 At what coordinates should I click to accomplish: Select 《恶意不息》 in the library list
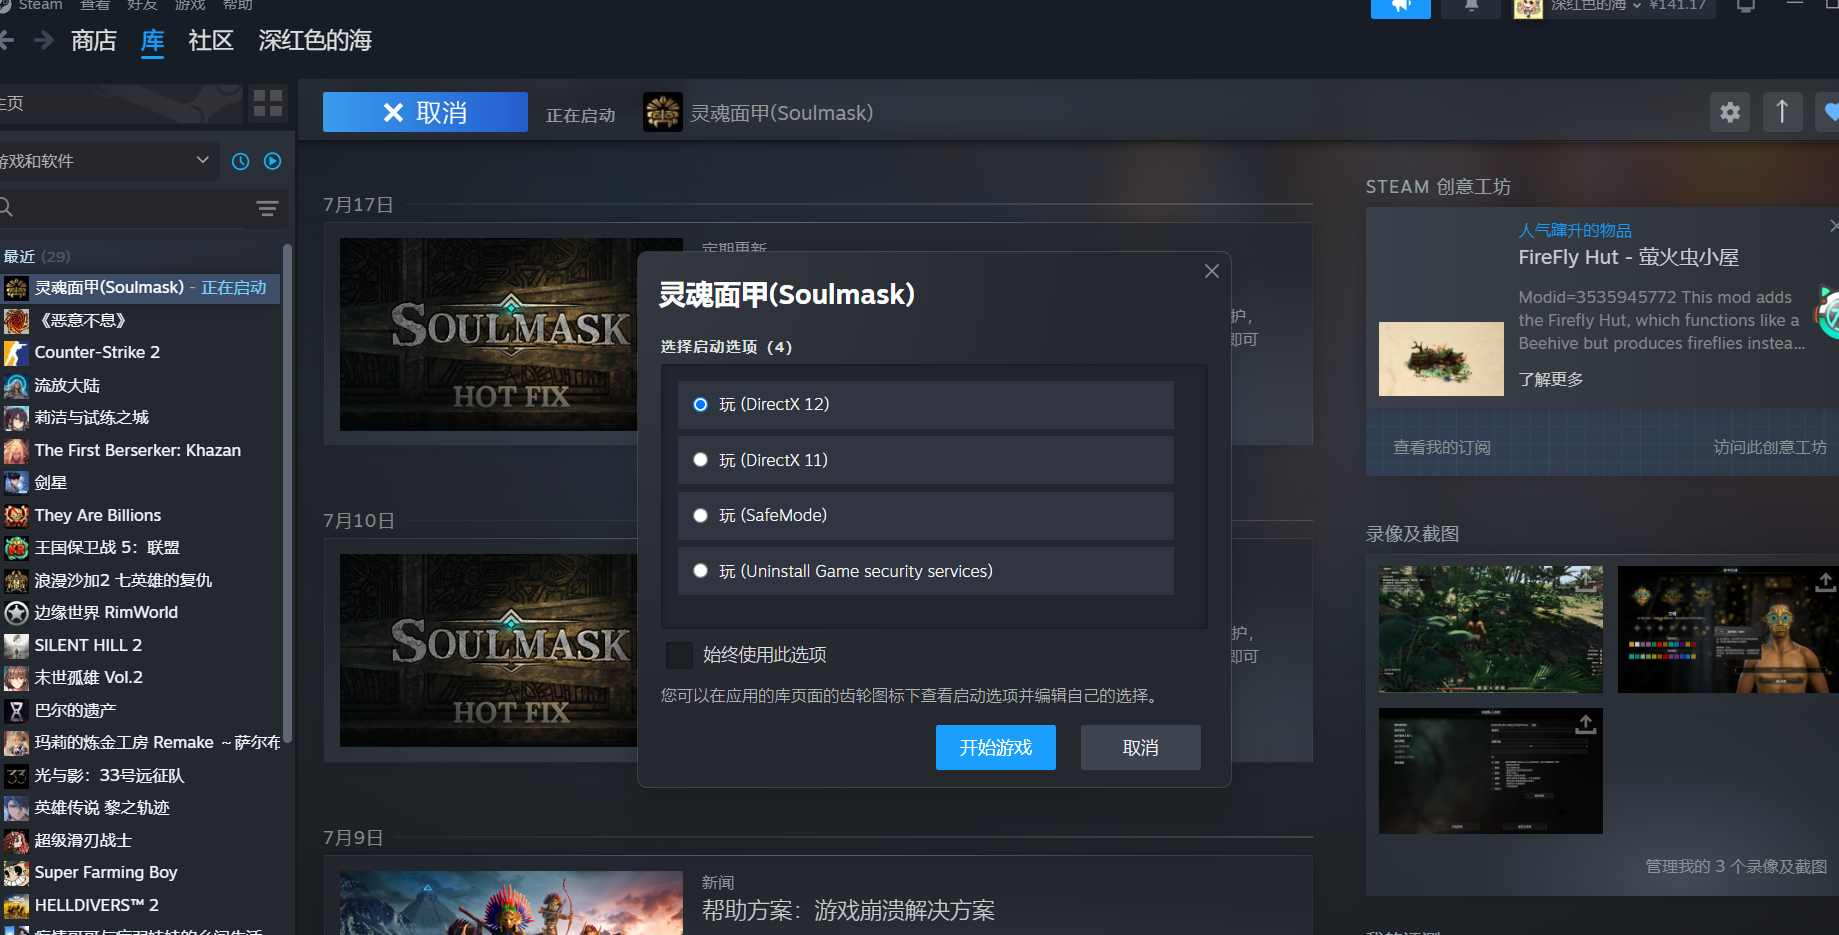[140, 321]
